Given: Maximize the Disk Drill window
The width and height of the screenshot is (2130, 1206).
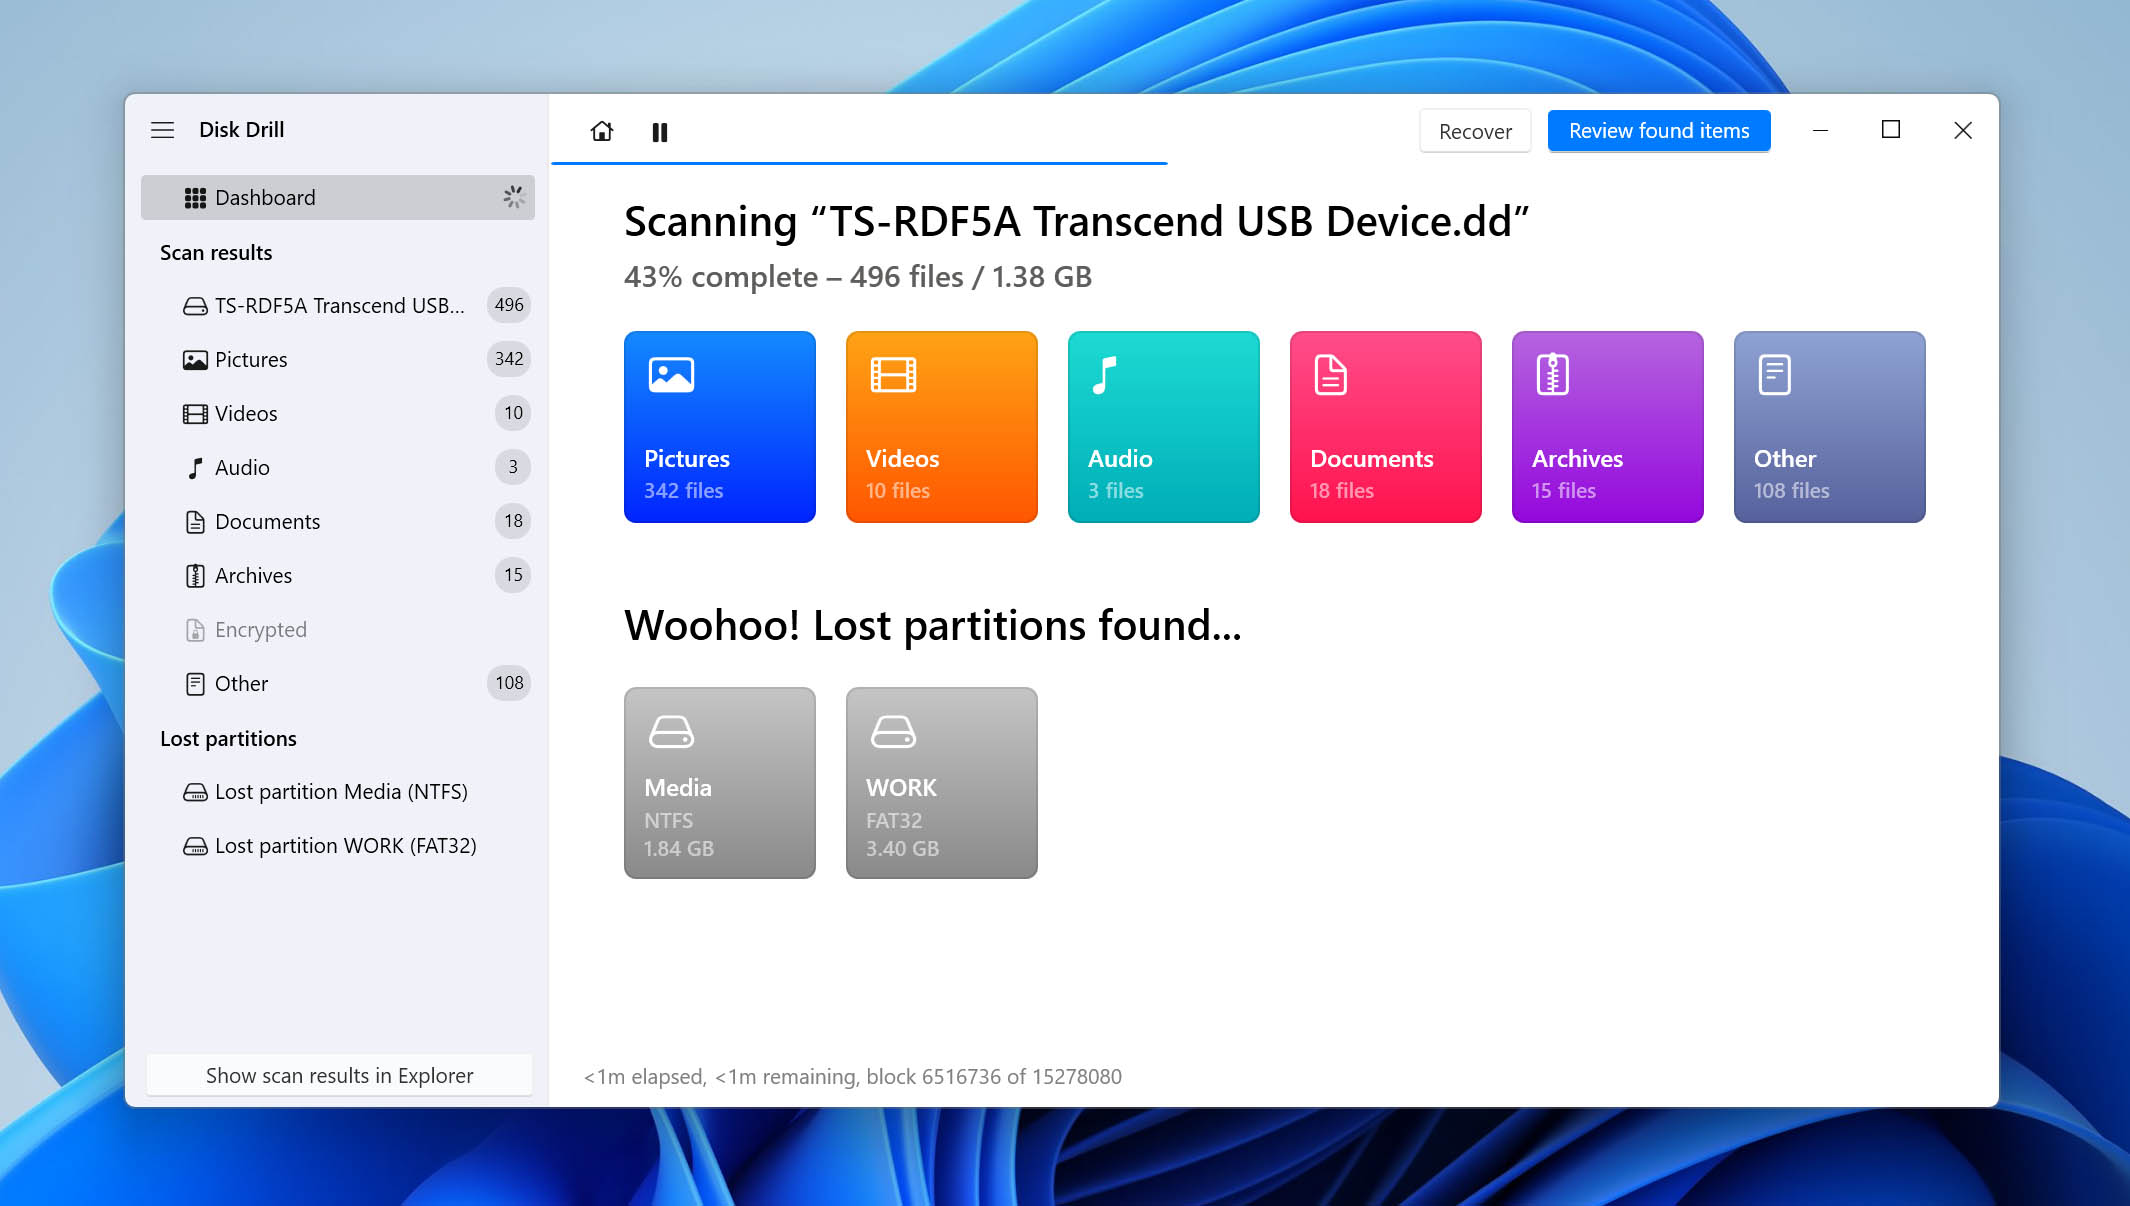Looking at the screenshot, I should coord(1891,130).
